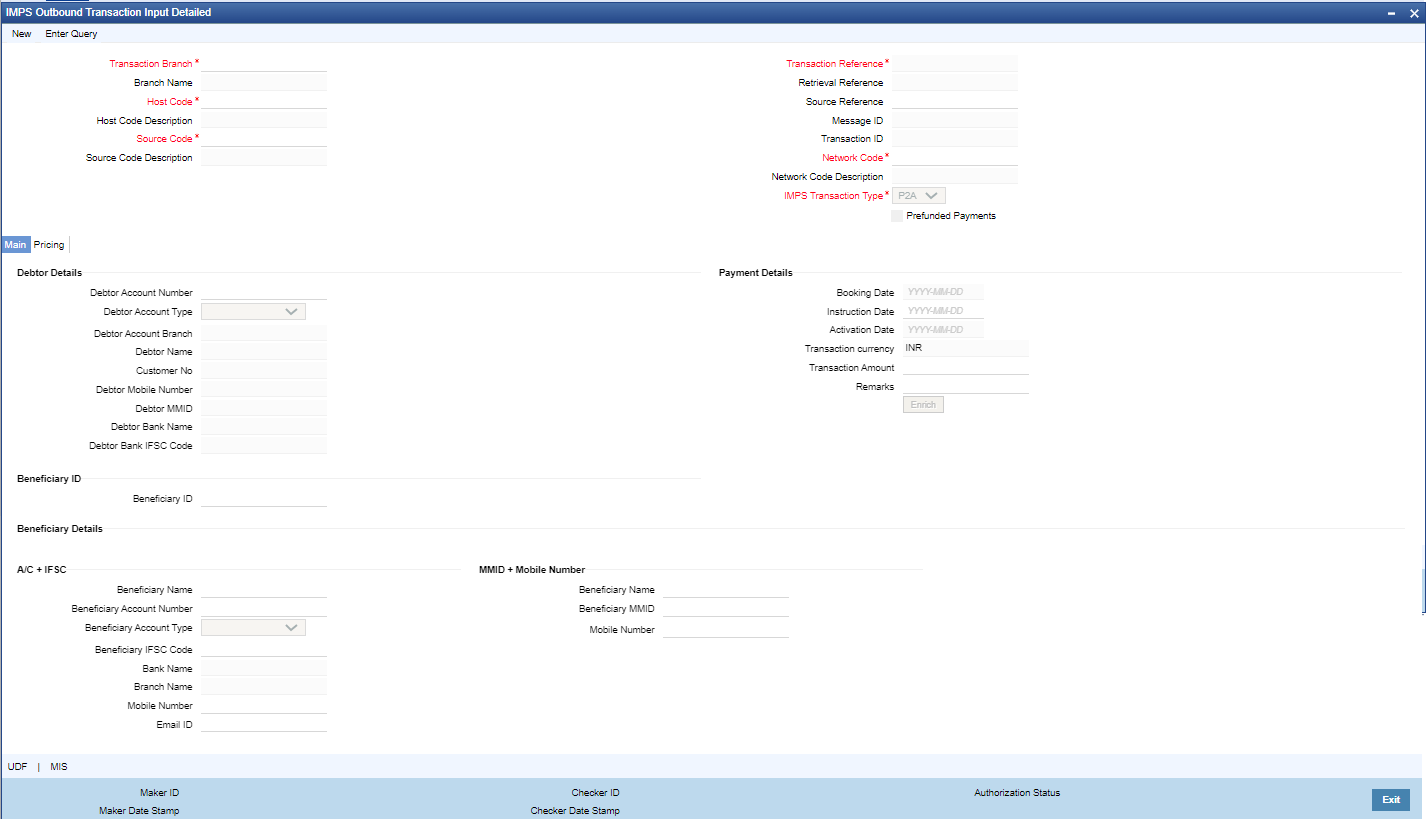
Task: Click the Beneficiary ID input field
Action: point(264,498)
